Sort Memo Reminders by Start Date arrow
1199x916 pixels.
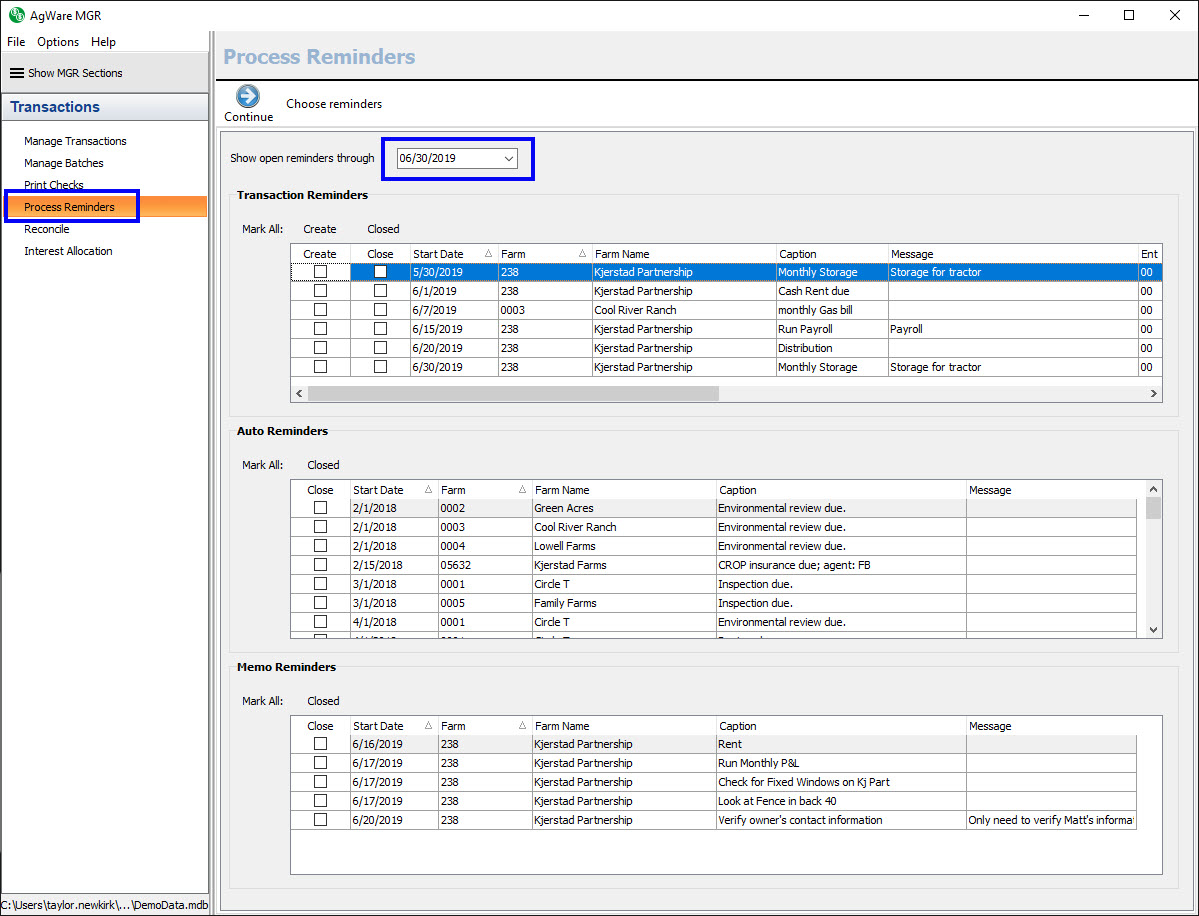tap(428, 726)
